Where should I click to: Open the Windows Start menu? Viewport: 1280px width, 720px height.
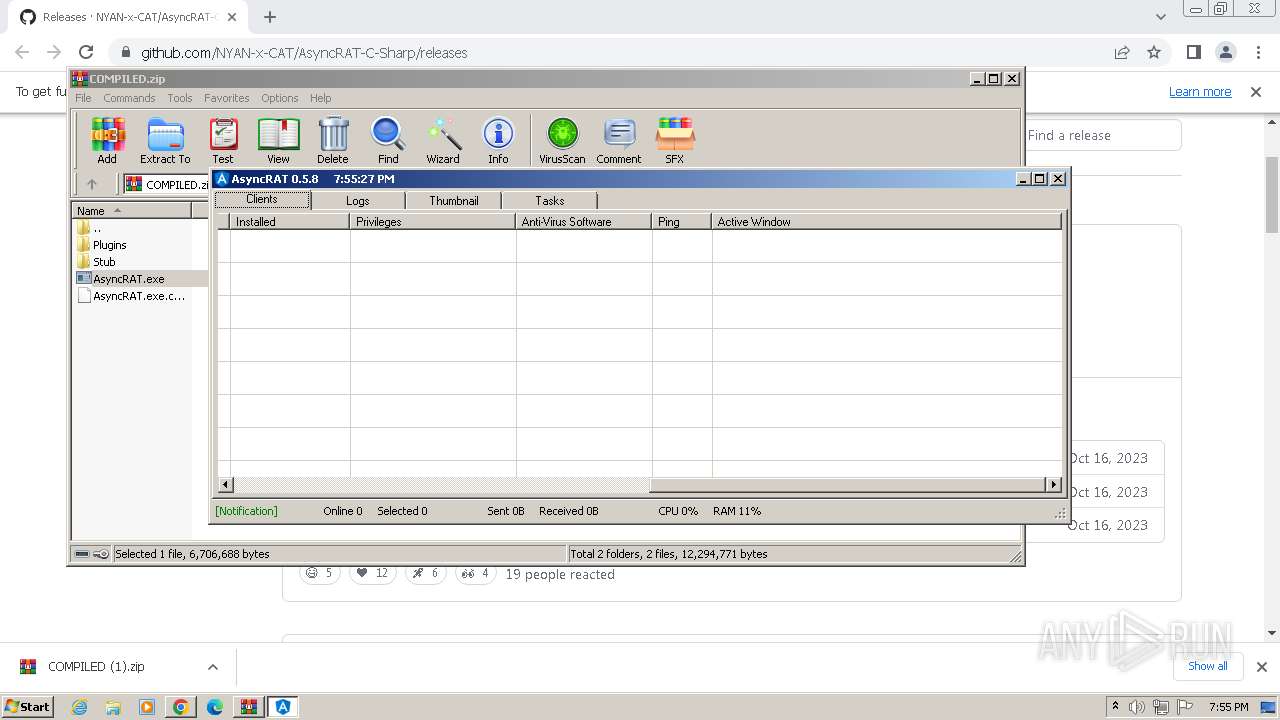pyautogui.click(x=27, y=706)
